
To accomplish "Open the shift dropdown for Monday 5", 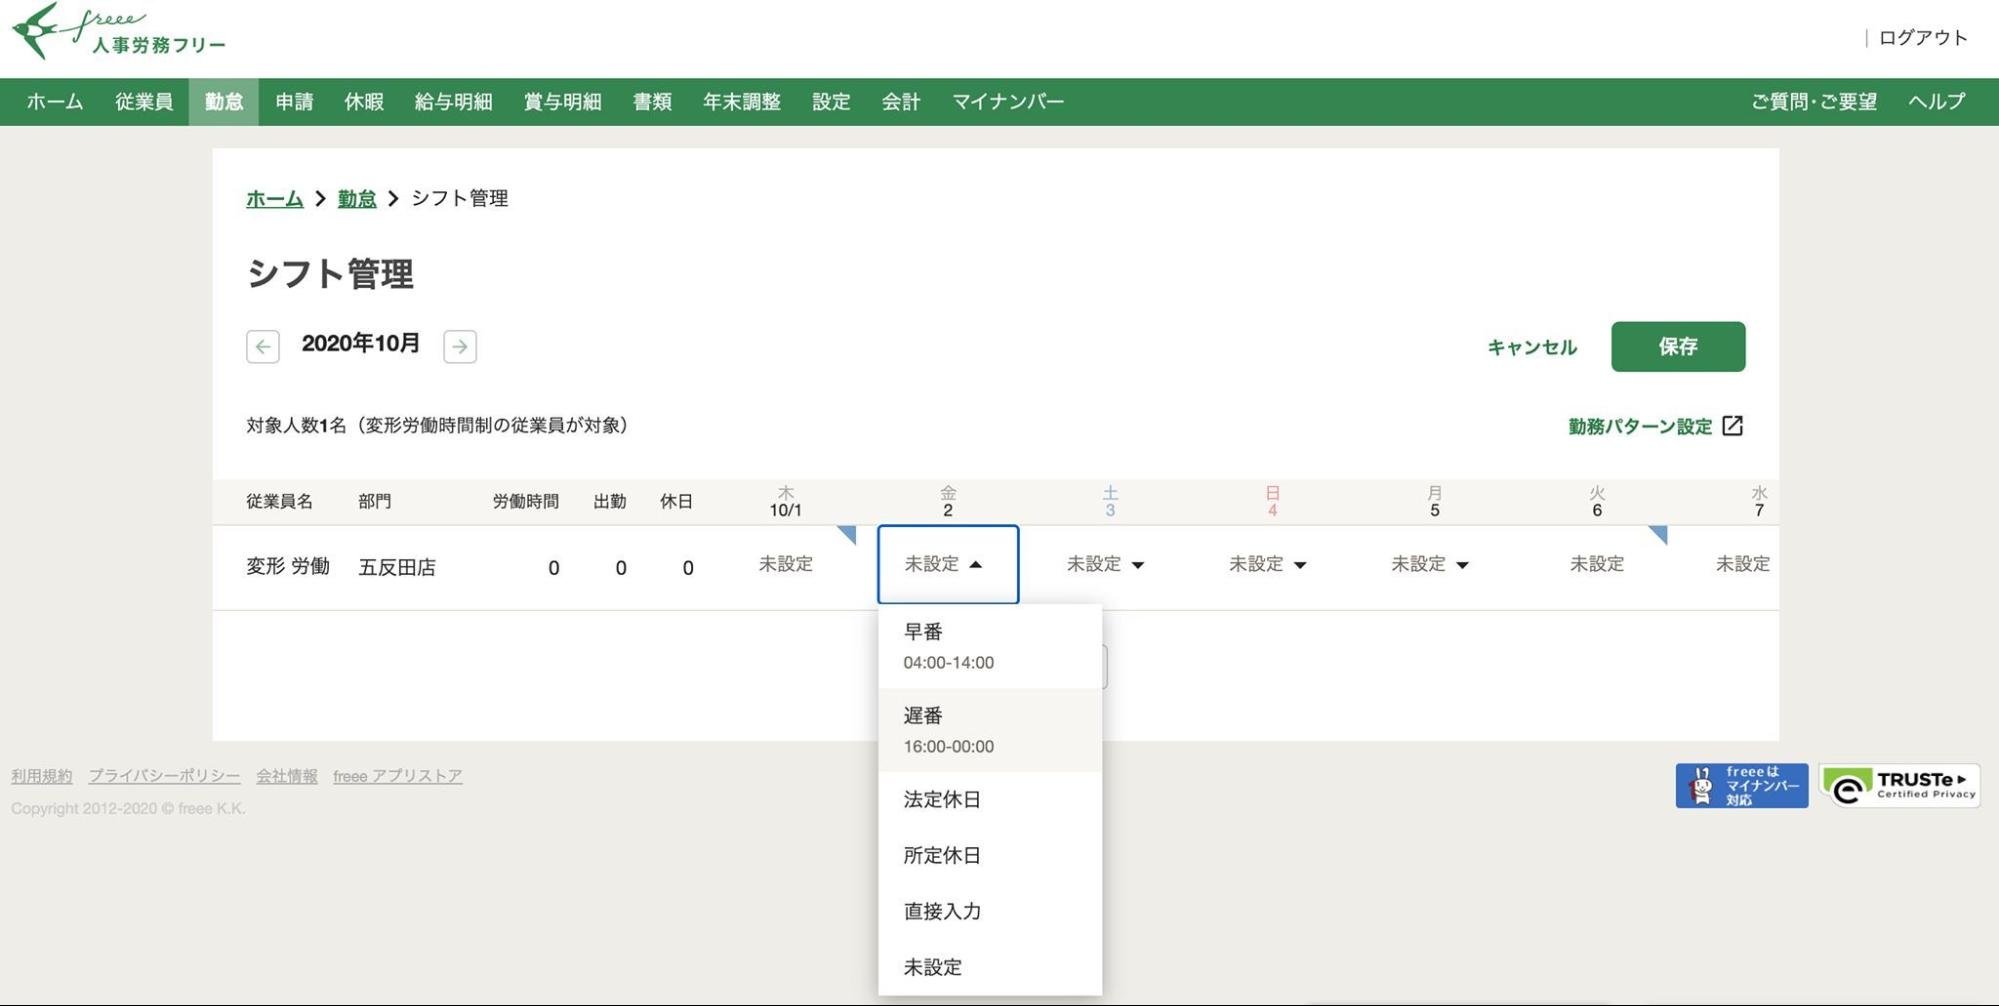I will 1428,564.
